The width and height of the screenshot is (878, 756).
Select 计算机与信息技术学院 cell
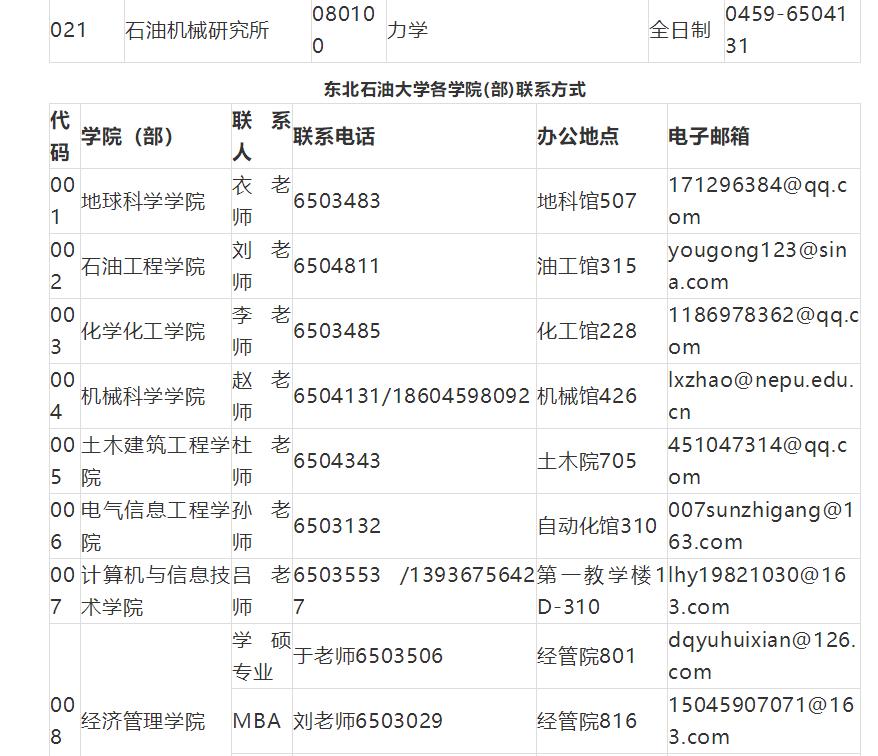pyautogui.click(x=156, y=591)
